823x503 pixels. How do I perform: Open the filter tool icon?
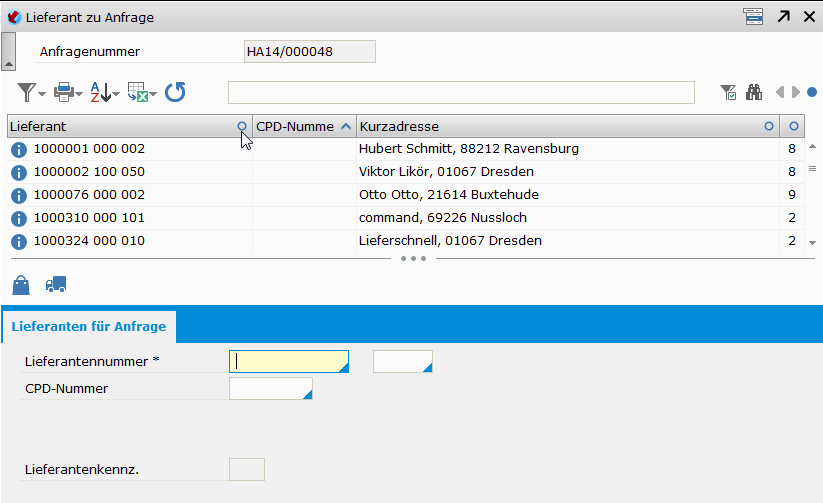pos(26,92)
